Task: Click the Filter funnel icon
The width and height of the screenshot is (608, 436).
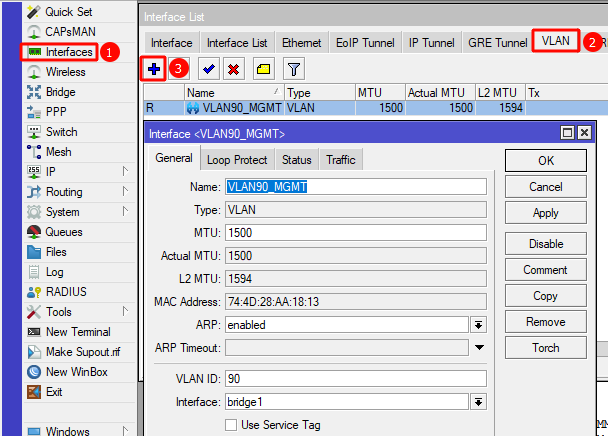Action: (294, 69)
